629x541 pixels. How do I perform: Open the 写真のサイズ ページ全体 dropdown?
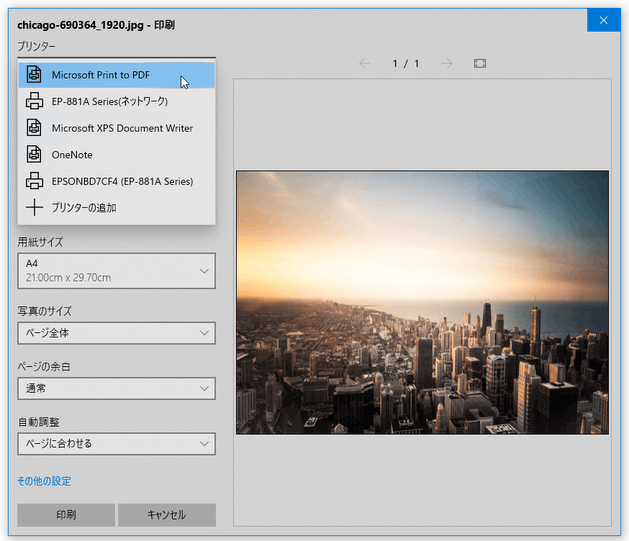(x=116, y=333)
